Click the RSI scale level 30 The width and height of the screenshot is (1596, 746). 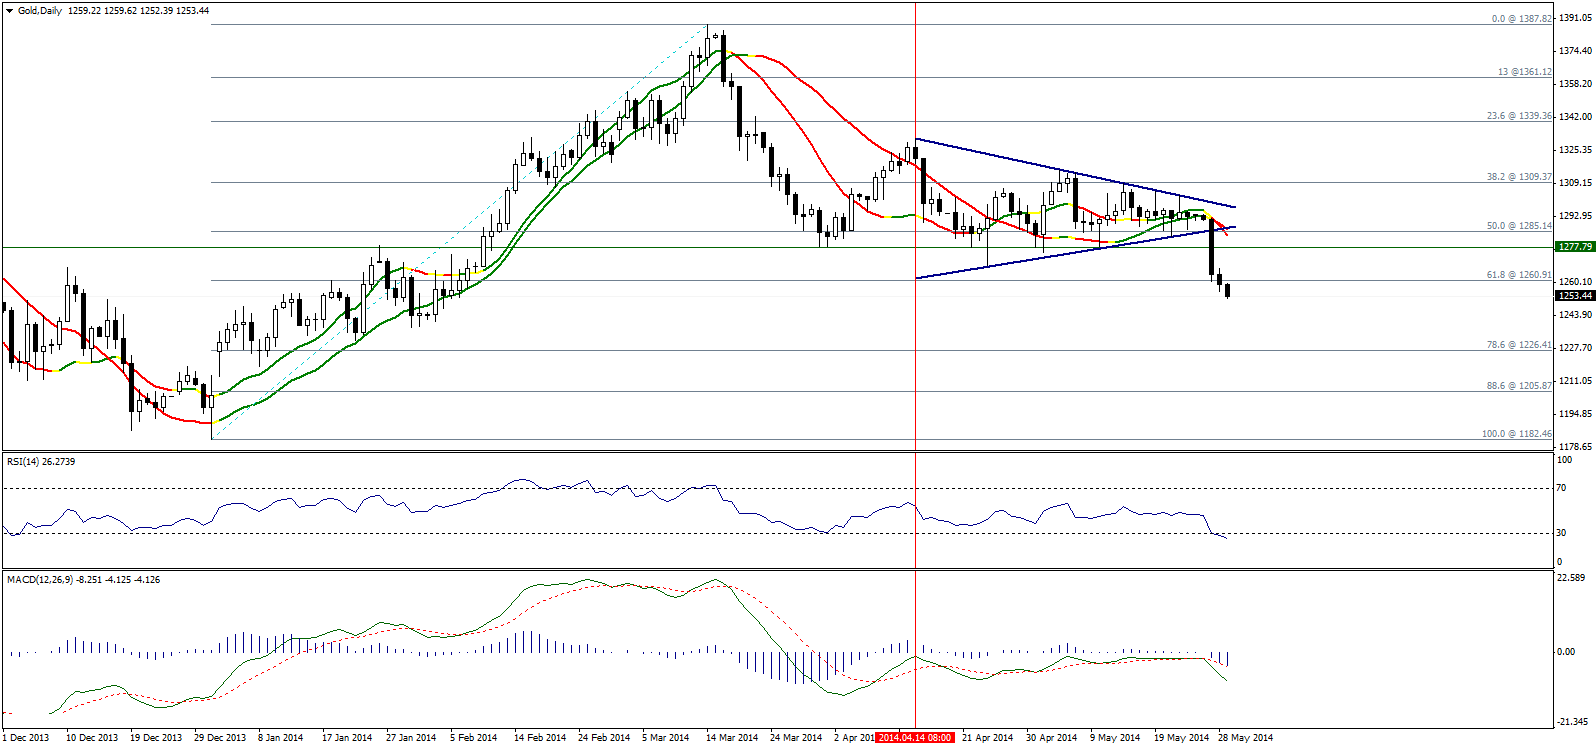click(x=1563, y=533)
